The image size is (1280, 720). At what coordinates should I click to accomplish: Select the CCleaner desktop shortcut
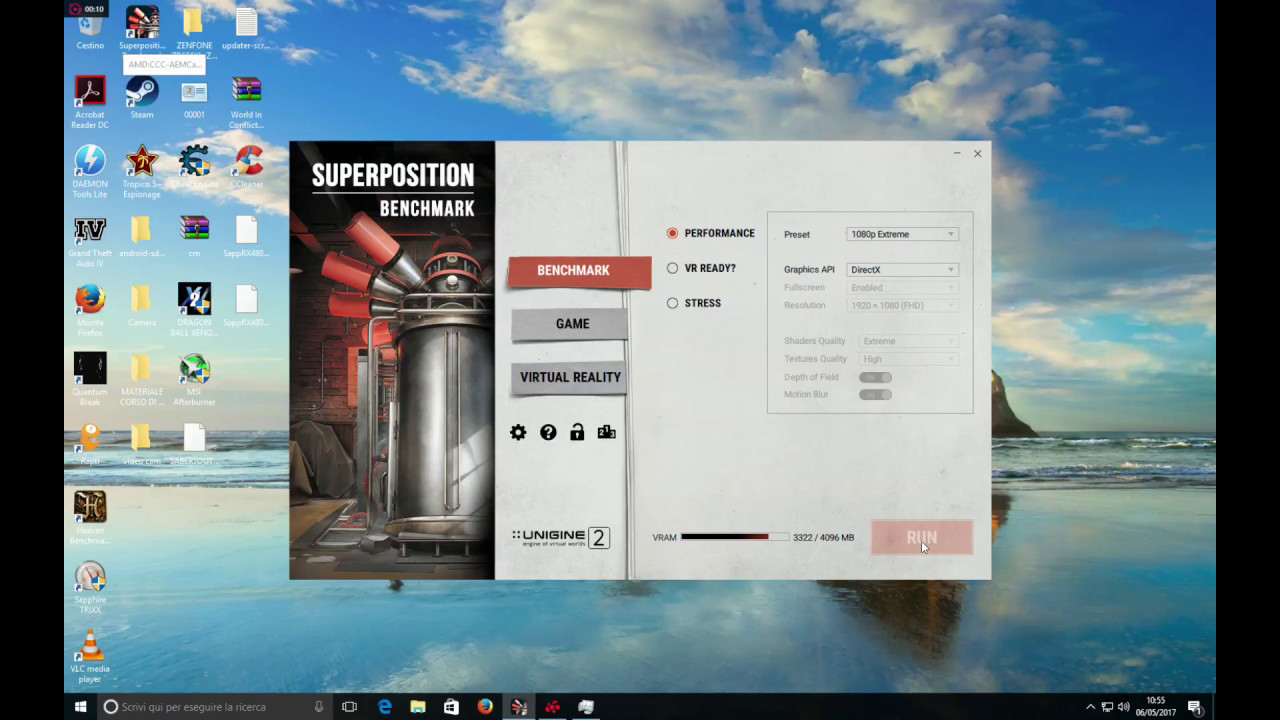click(246, 167)
